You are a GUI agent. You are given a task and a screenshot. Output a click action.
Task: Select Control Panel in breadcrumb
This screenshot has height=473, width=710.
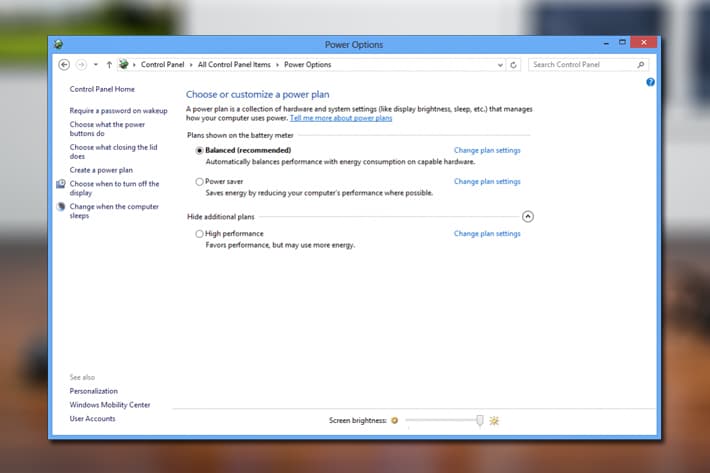[163, 65]
